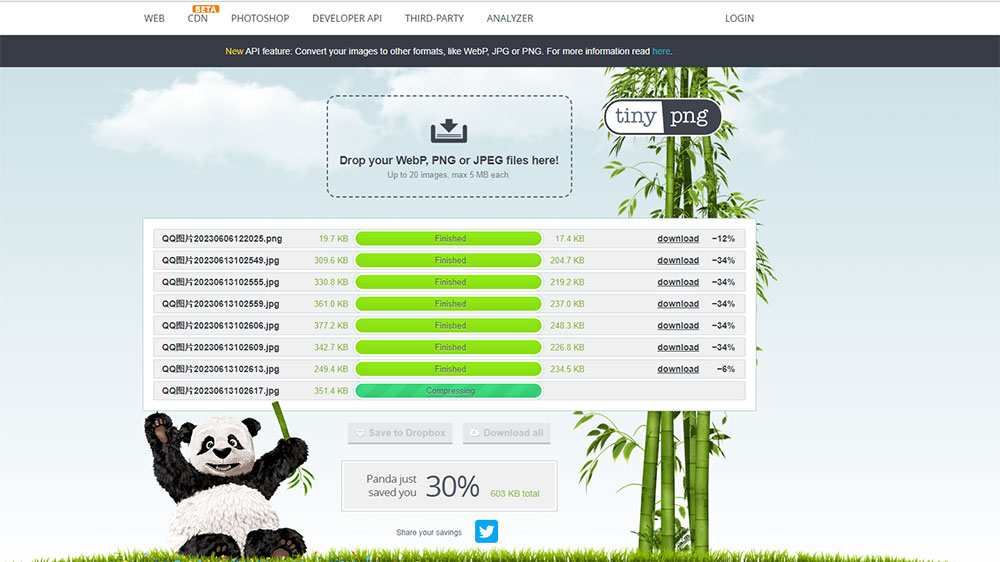Image resolution: width=1000 pixels, height=562 pixels.
Task: Open the ANALYZER page
Action: coord(510,18)
